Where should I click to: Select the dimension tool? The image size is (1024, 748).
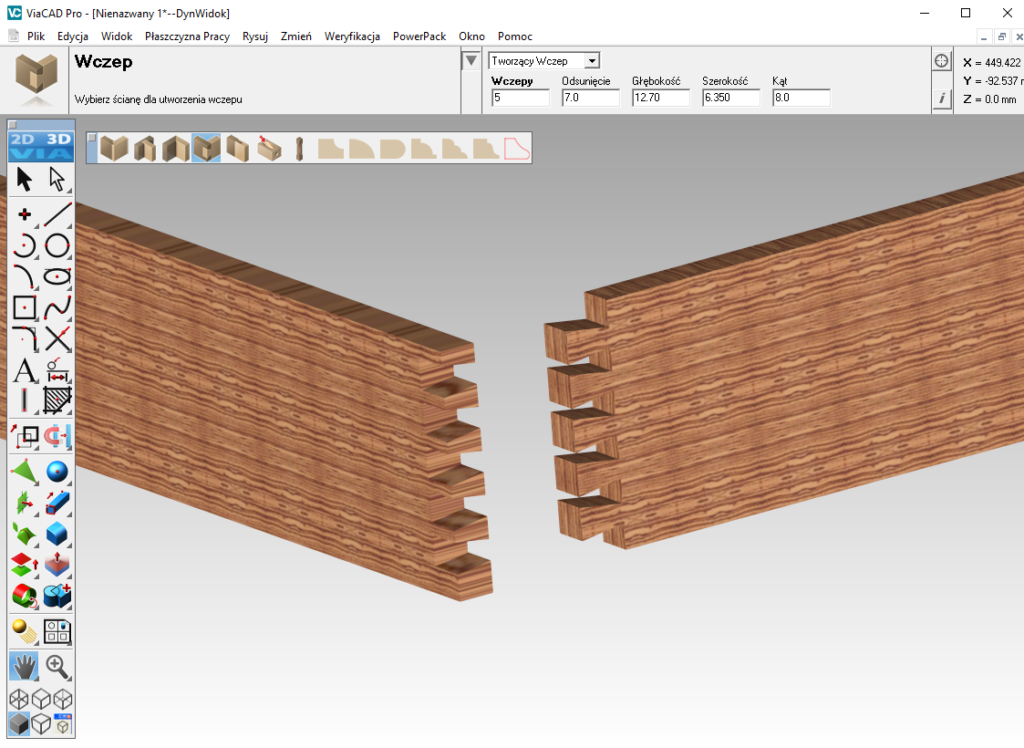point(57,370)
